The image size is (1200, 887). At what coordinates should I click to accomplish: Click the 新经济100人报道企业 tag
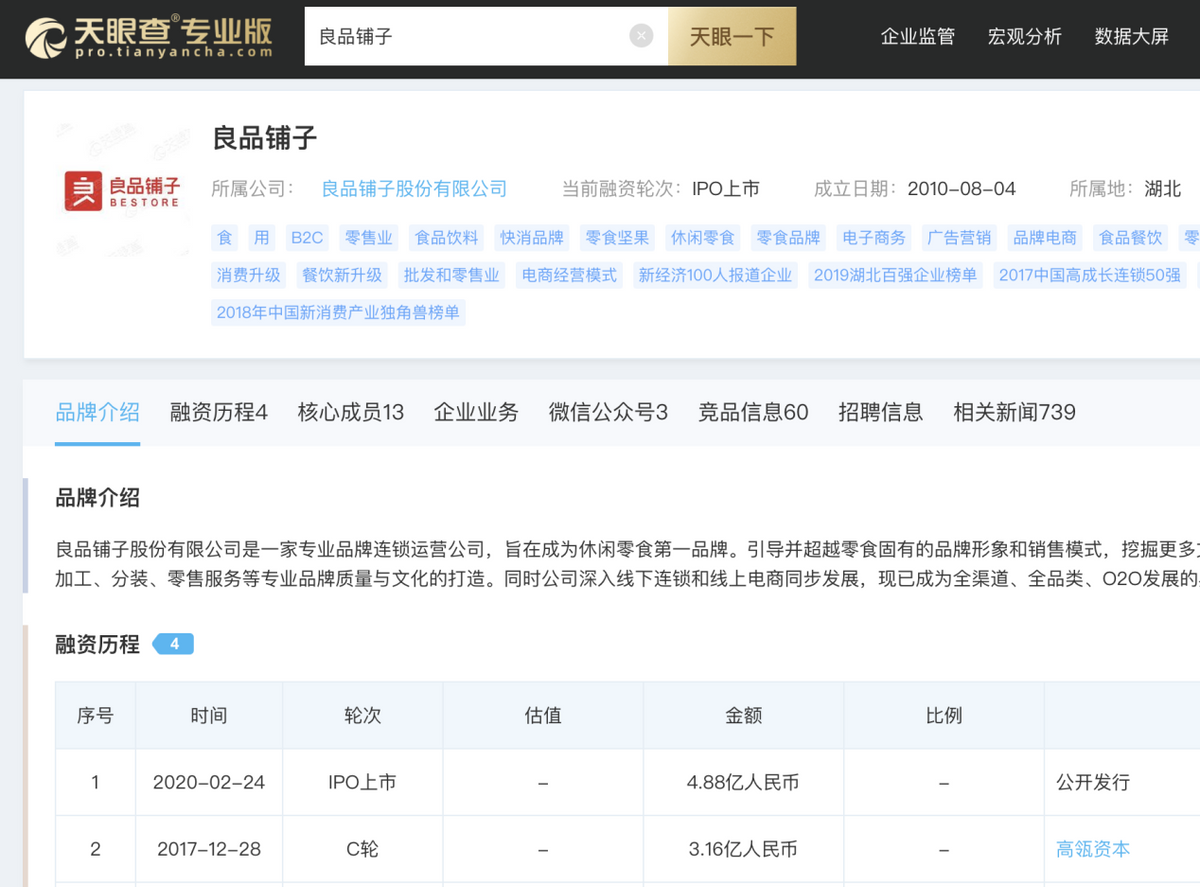point(715,275)
